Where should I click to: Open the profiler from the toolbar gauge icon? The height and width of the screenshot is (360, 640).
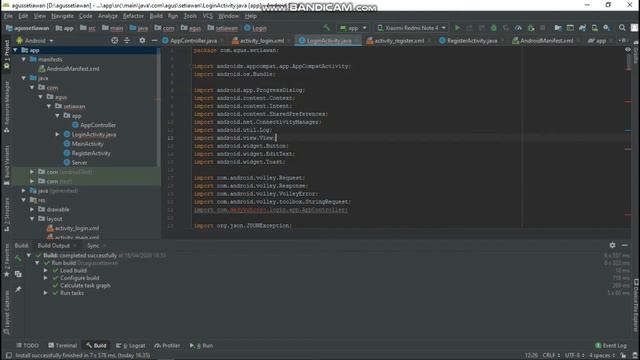coord(518,28)
